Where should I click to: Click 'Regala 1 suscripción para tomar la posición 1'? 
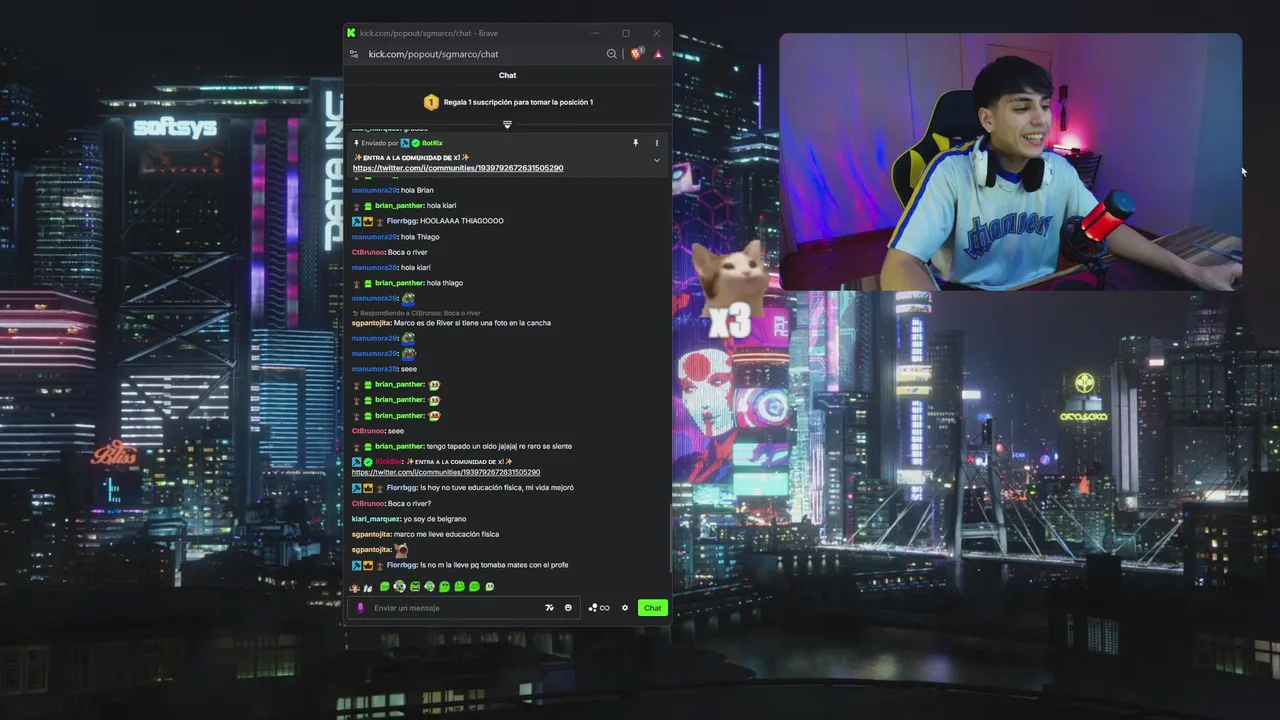point(518,102)
